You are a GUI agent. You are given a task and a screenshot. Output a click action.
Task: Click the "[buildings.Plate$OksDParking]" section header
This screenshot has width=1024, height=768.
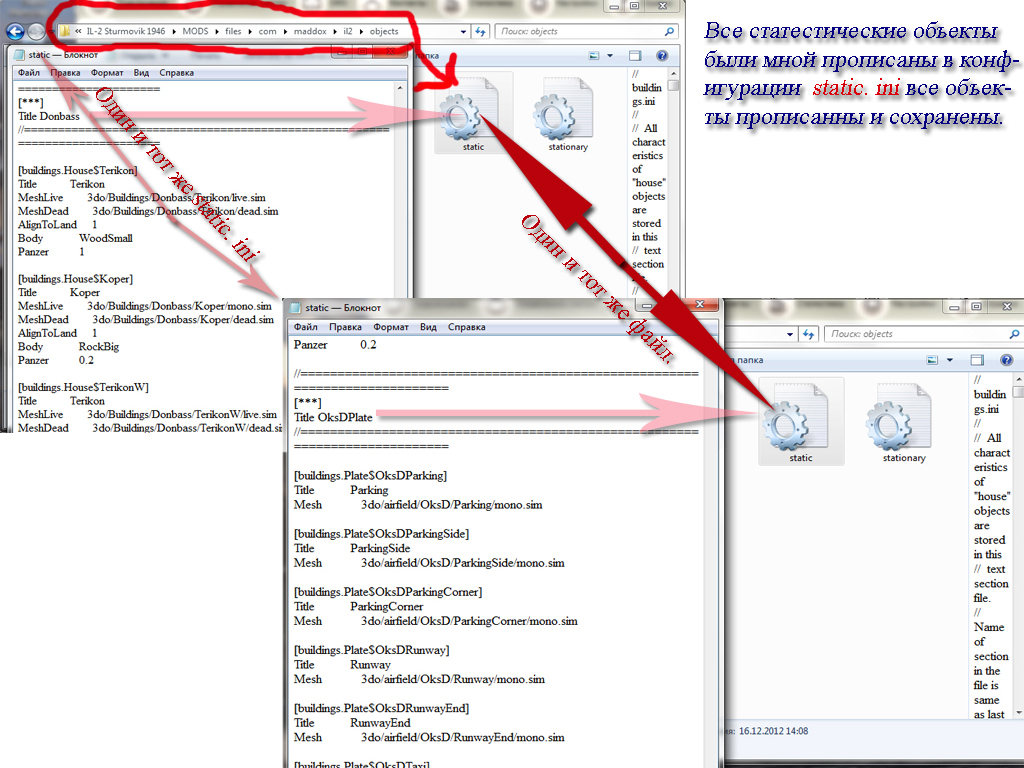(370, 475)
